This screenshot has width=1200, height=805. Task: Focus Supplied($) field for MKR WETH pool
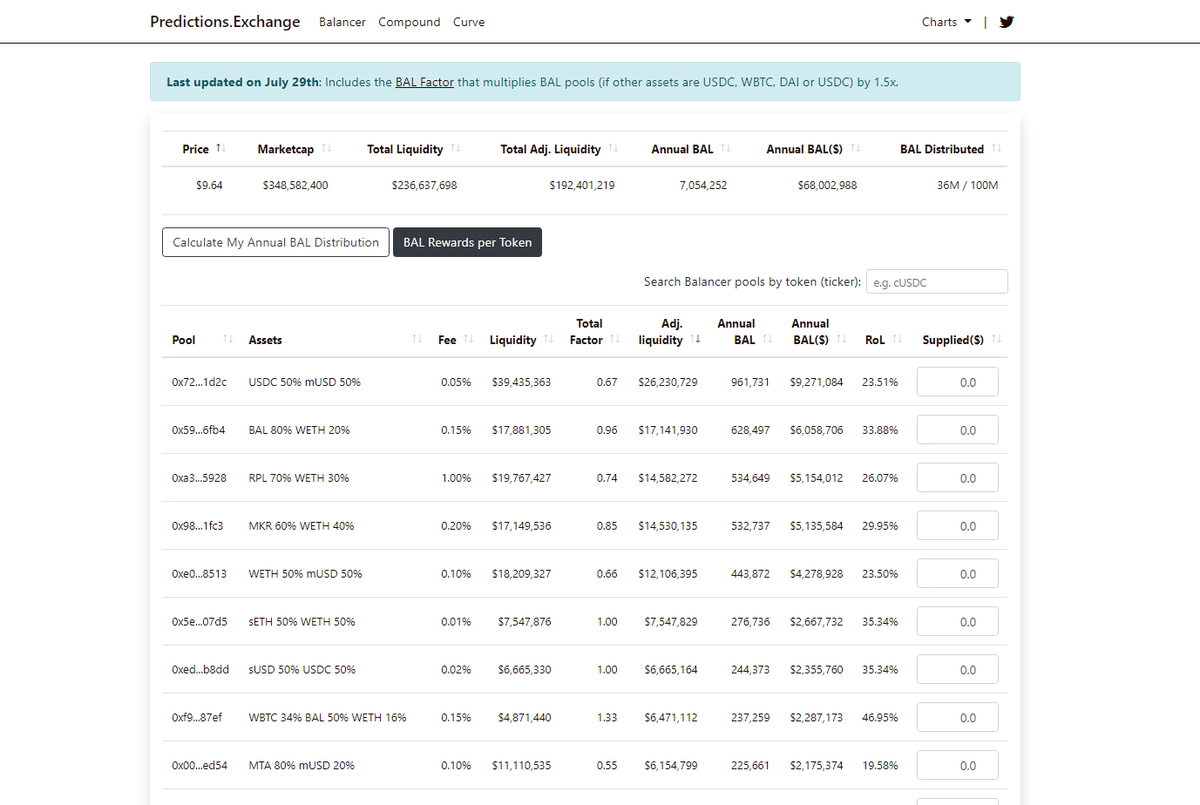coord(958,526)
